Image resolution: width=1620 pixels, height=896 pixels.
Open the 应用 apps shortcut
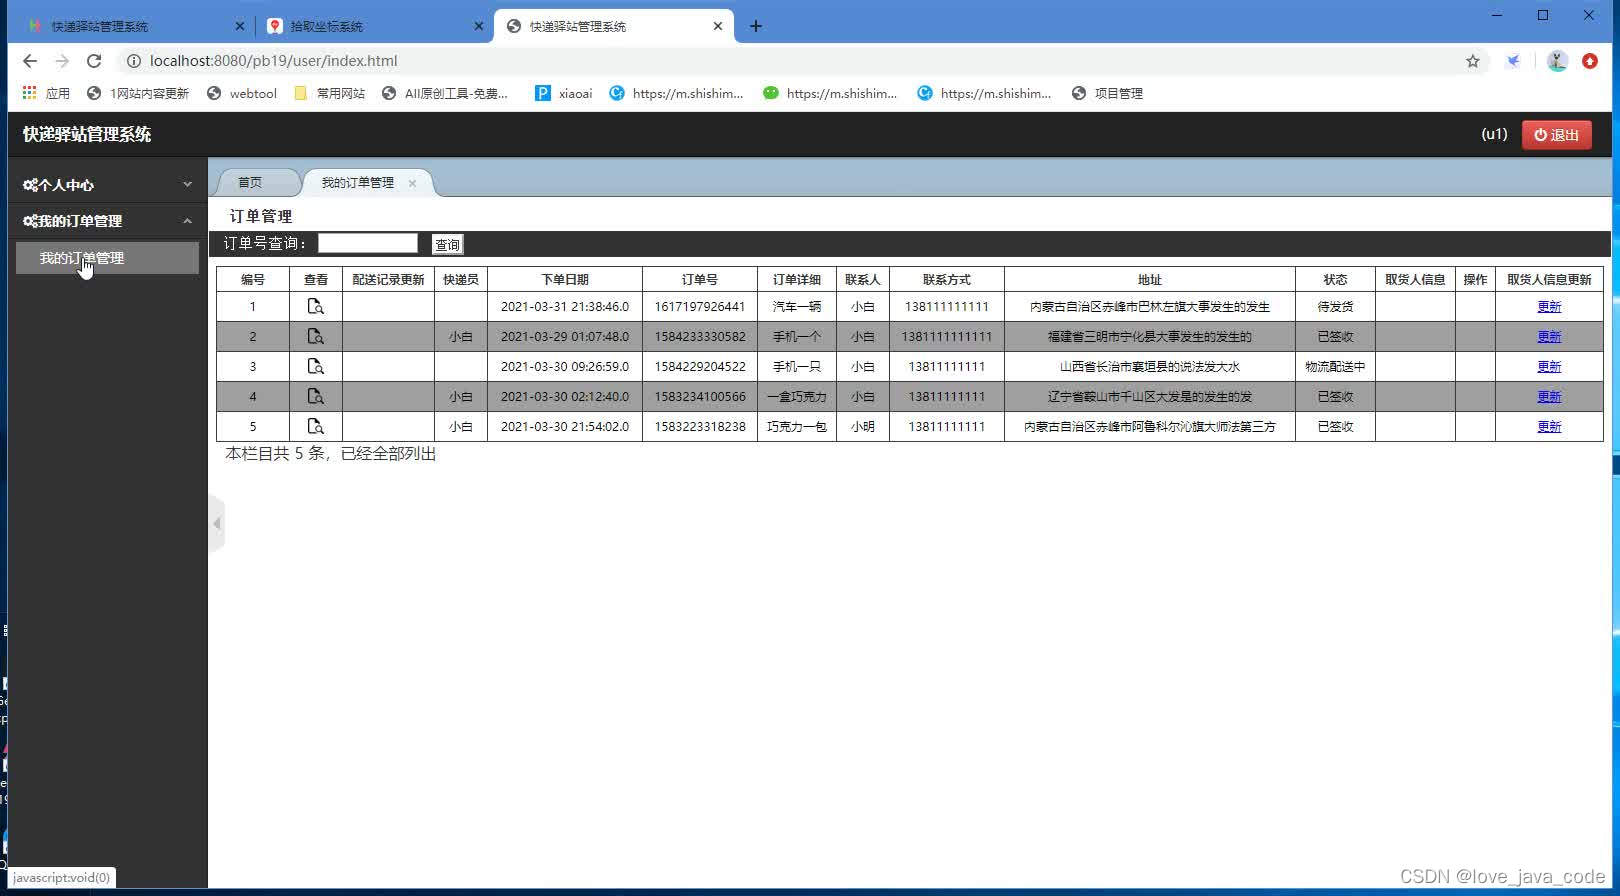(46, 93)
